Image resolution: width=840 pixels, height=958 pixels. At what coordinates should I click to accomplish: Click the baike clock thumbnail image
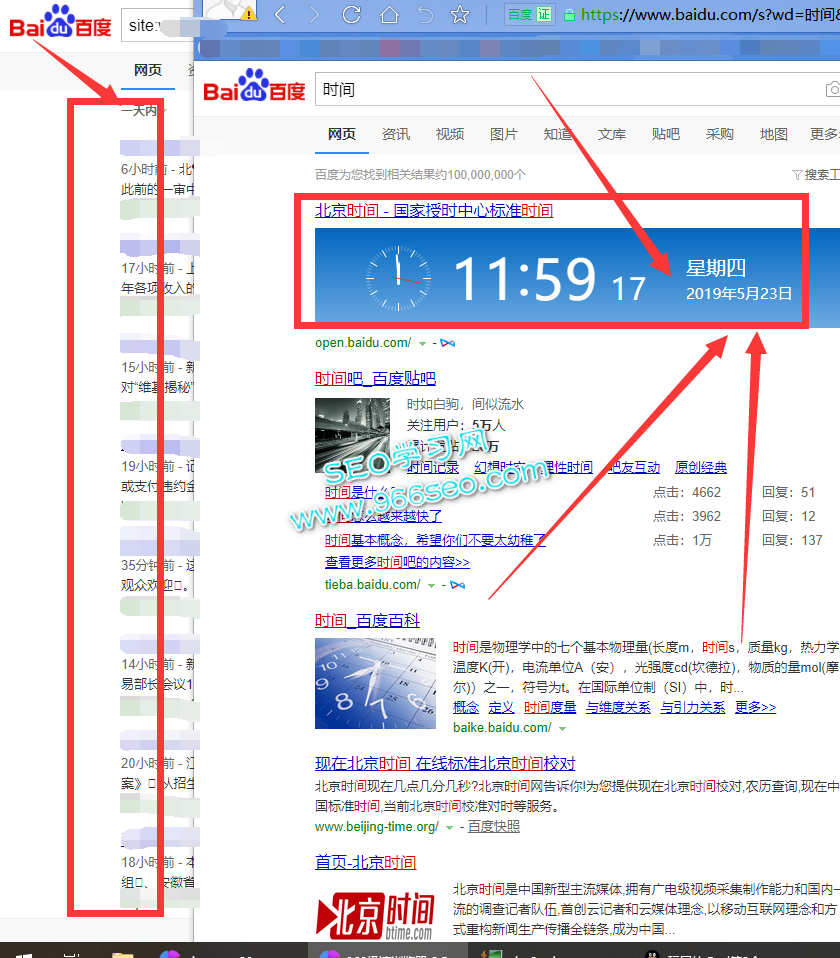(375, 684)
